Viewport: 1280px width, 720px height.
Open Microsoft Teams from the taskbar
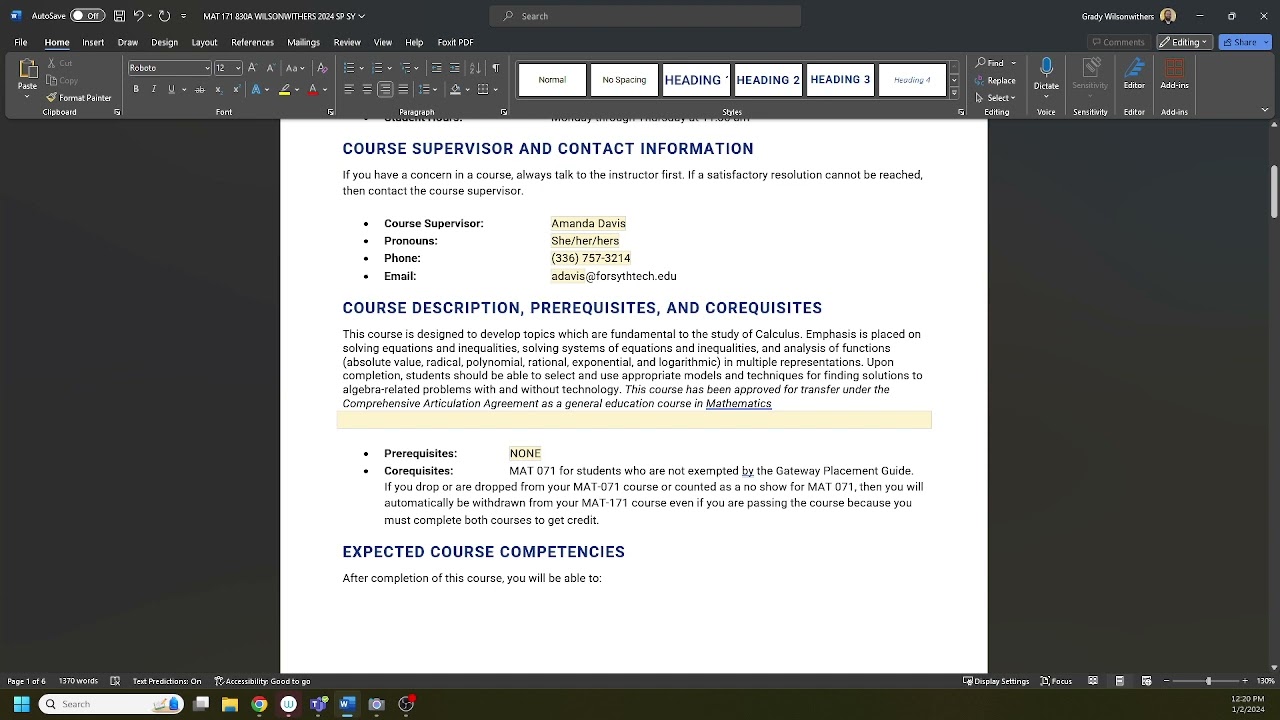pos(318,704)
